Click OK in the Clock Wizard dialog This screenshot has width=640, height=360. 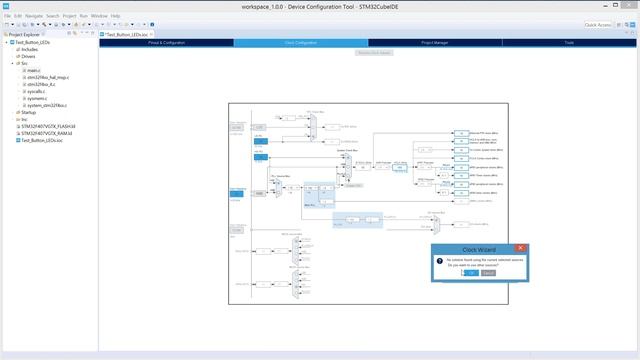(x=471, y=273)
